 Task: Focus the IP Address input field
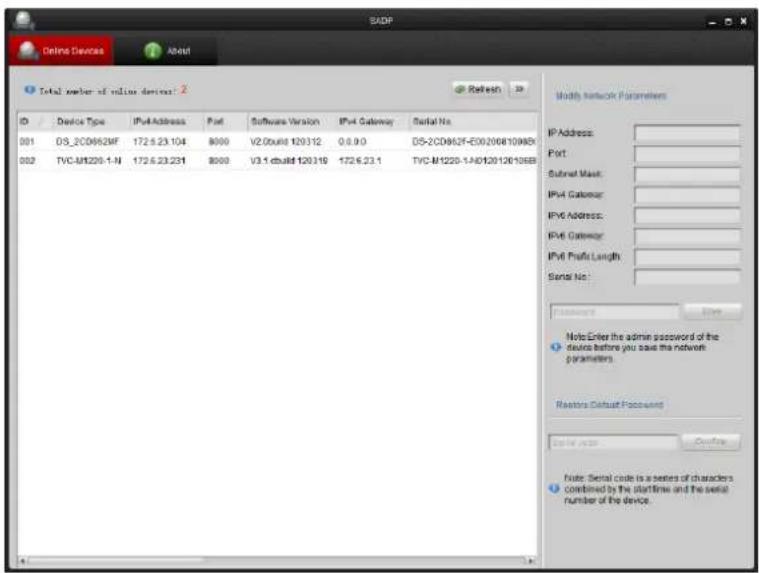point(687,133)
